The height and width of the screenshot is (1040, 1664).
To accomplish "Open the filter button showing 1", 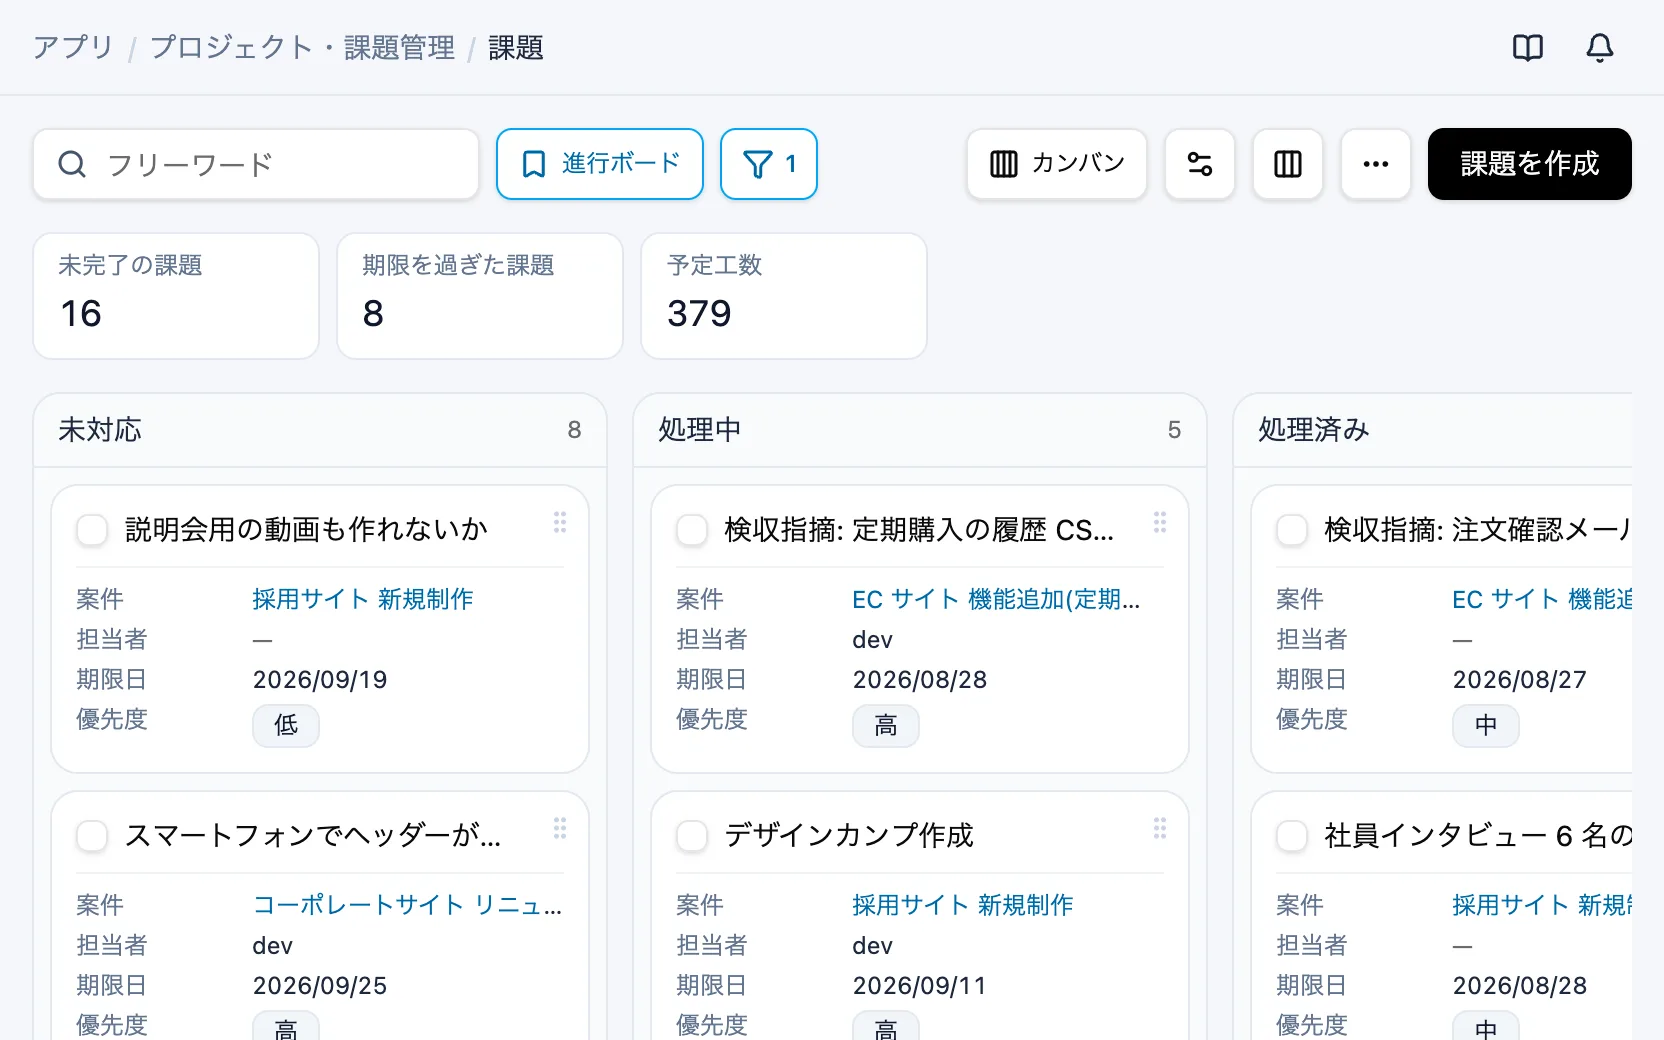I will pyautogui.click(x=768, y=164).
